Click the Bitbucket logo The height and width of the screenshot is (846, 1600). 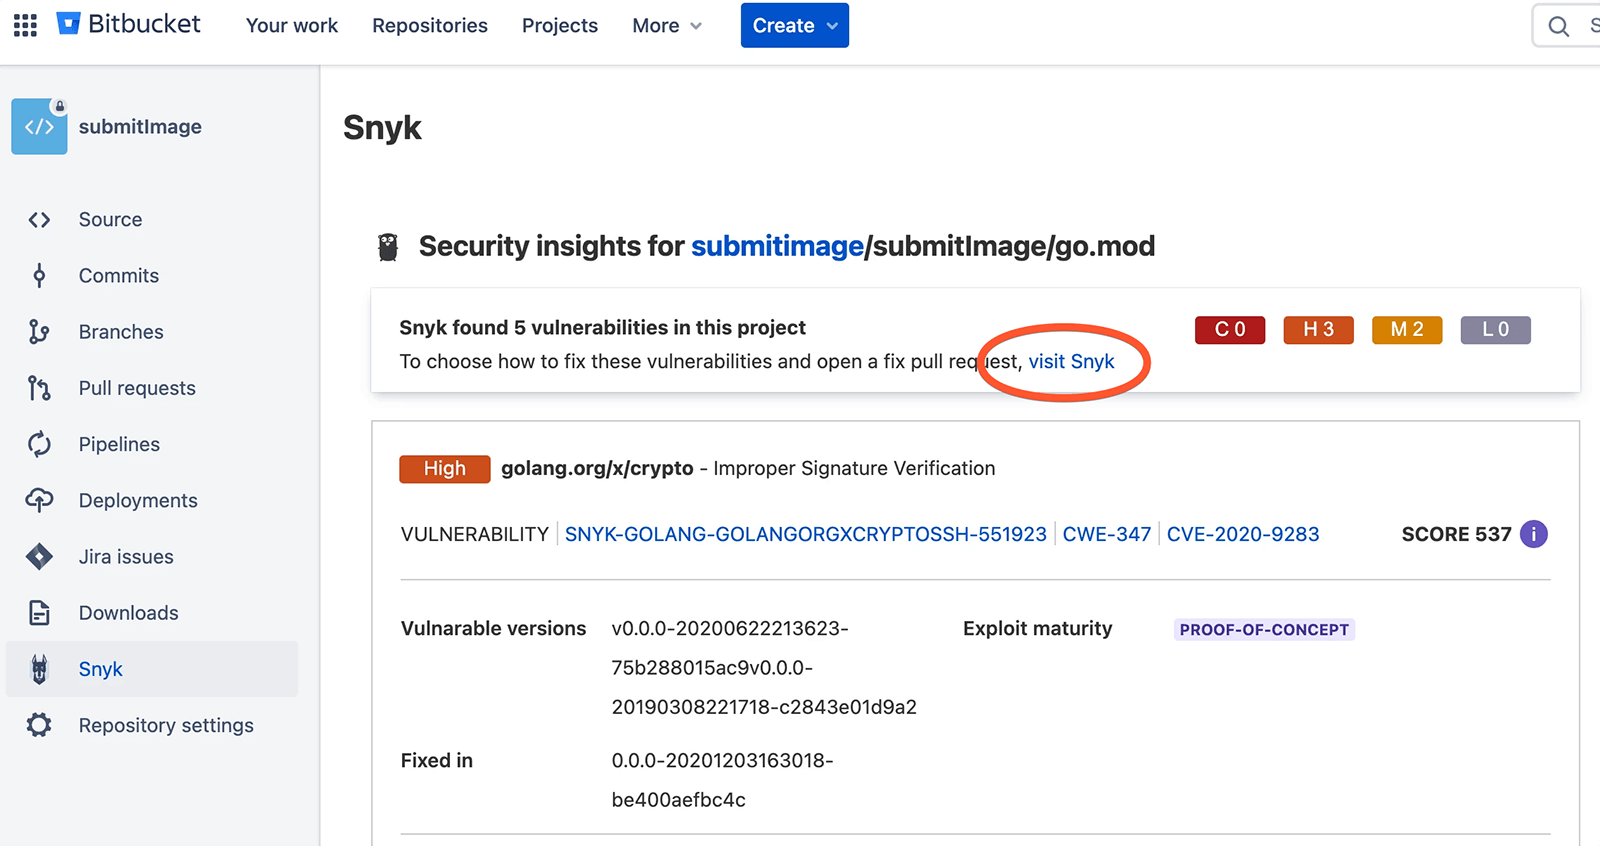coord(129,24)
